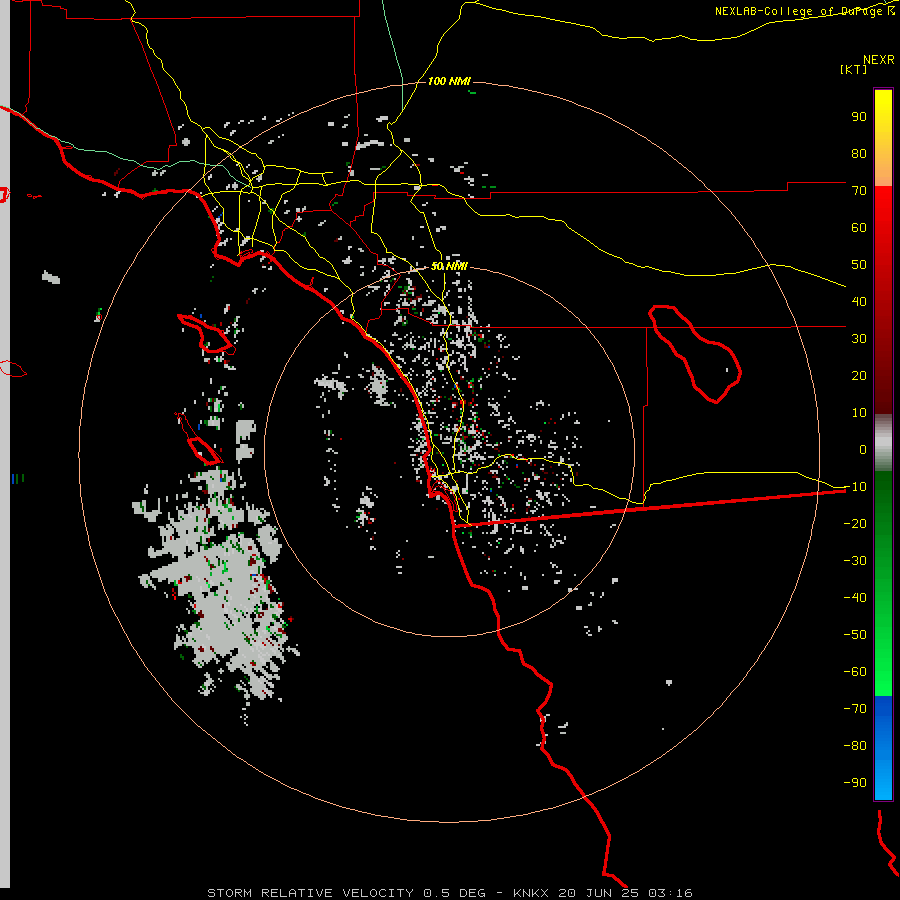This screenshot has height=900, width=900.
Task: Select the 100 NMI range ring label
Action: coord(449,81)
